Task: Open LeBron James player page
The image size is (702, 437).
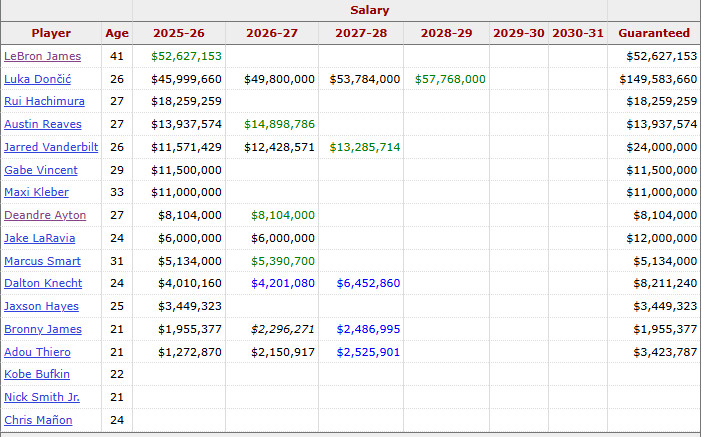Action: coord(43,56)
